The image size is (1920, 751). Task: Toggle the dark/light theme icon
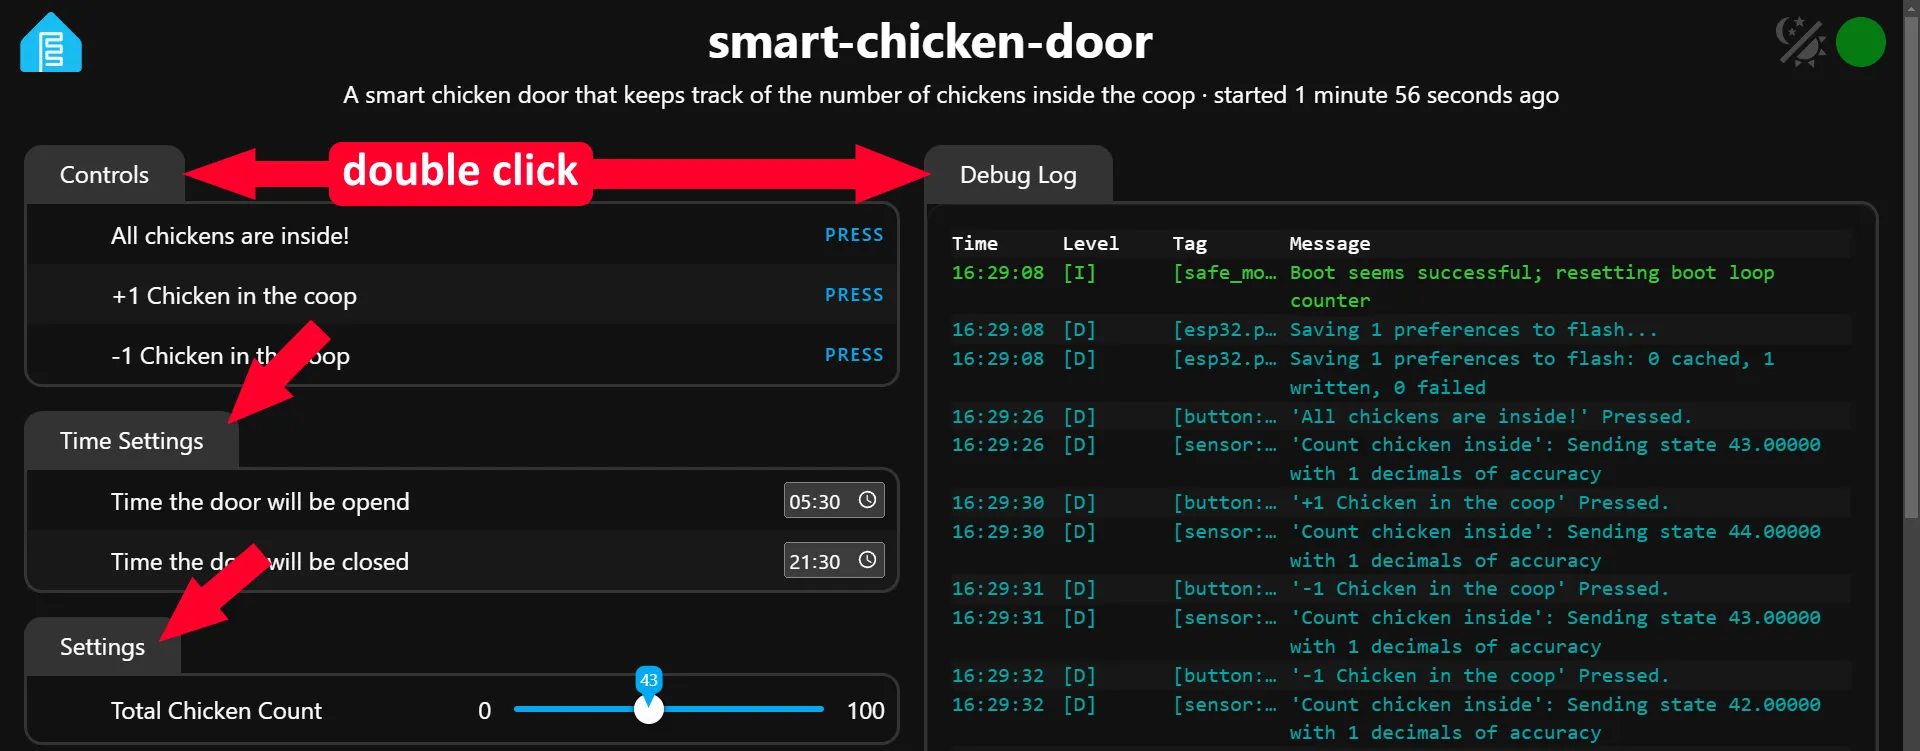point(1800,42)
